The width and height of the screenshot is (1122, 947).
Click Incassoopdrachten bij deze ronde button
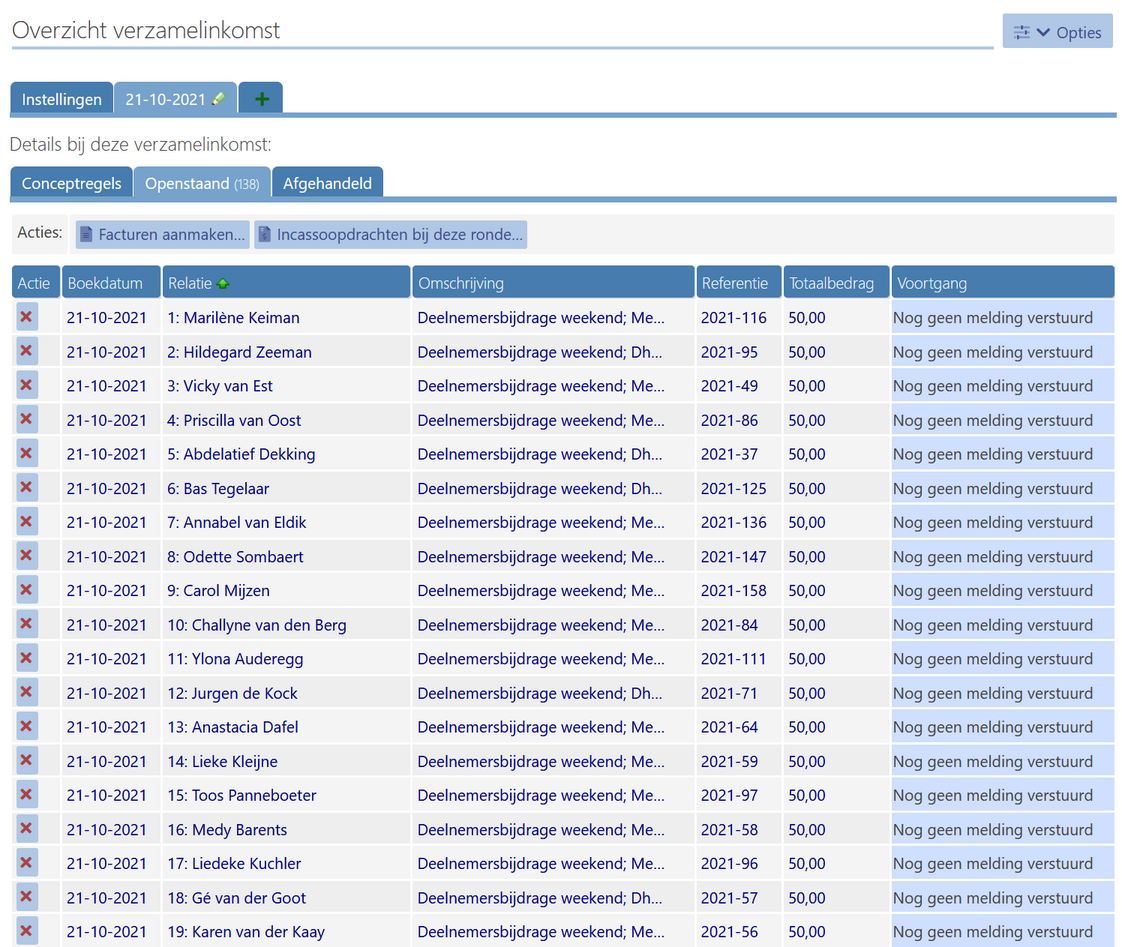pyautogui.click(x=390, y=235)
